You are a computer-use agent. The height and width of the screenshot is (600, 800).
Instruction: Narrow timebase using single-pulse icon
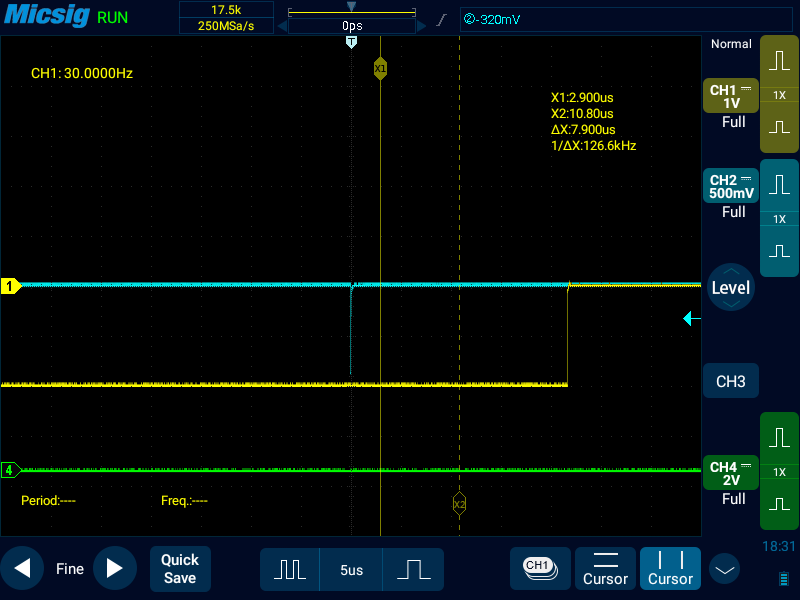412,569
